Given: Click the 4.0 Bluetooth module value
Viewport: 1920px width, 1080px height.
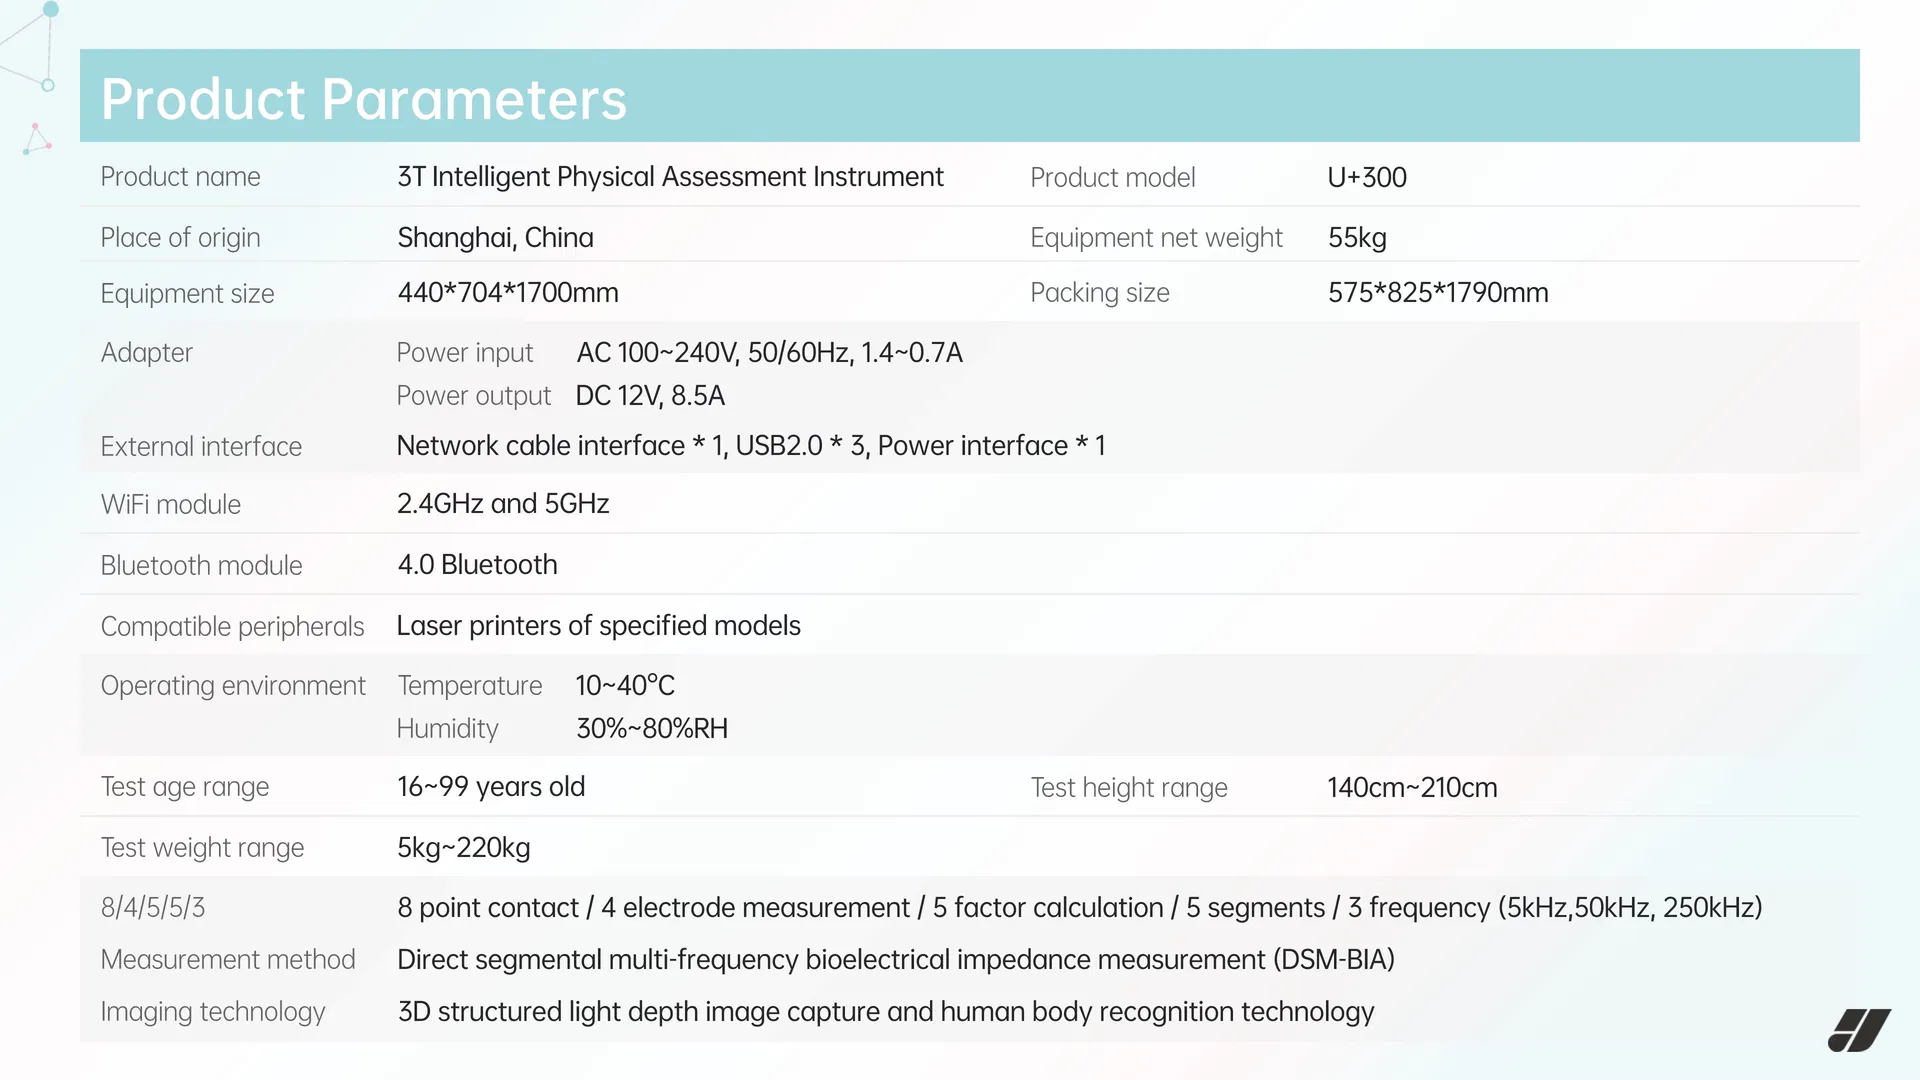Looking at the screenshot, I should (x=477, y=565).
